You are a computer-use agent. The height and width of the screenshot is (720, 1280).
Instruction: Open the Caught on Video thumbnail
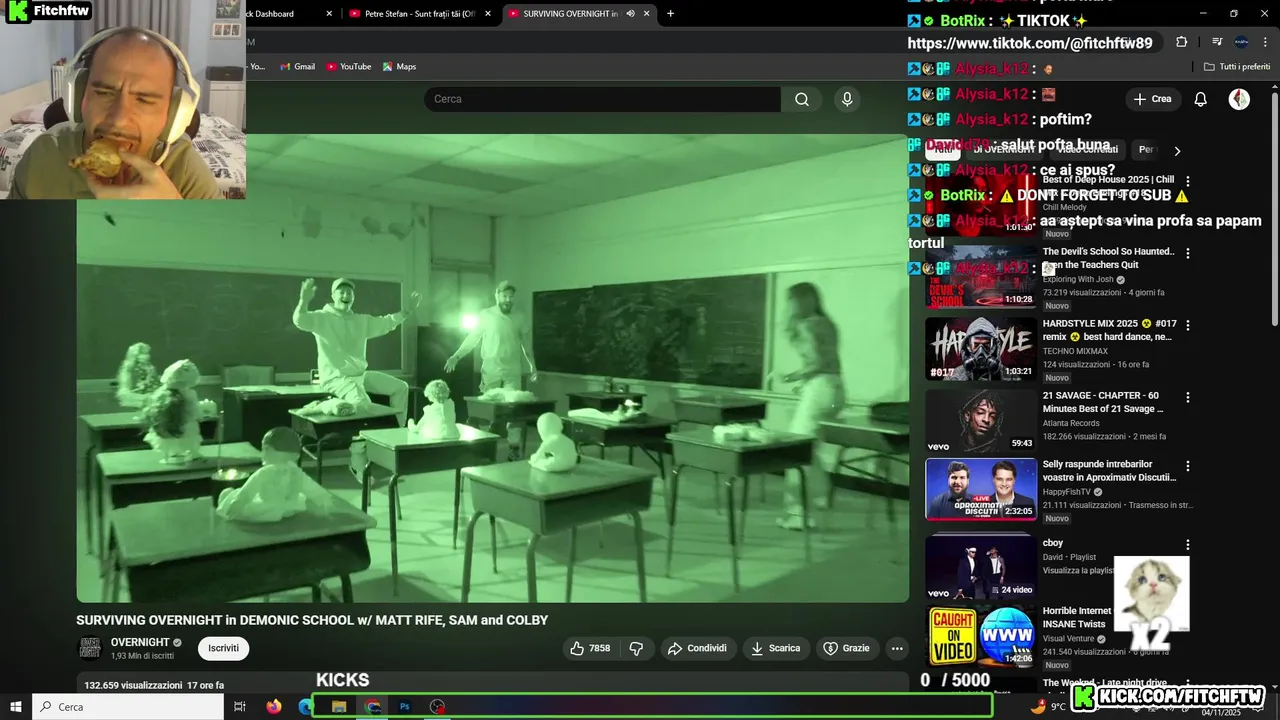click(x=981, y=636)
